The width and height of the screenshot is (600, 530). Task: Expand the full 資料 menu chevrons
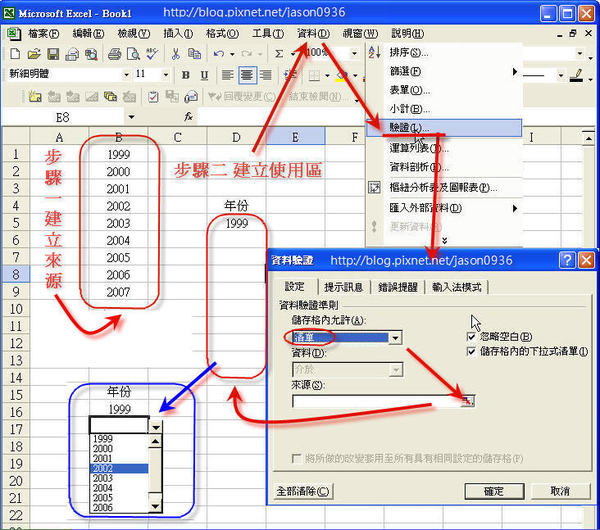[x=444, y=240]
